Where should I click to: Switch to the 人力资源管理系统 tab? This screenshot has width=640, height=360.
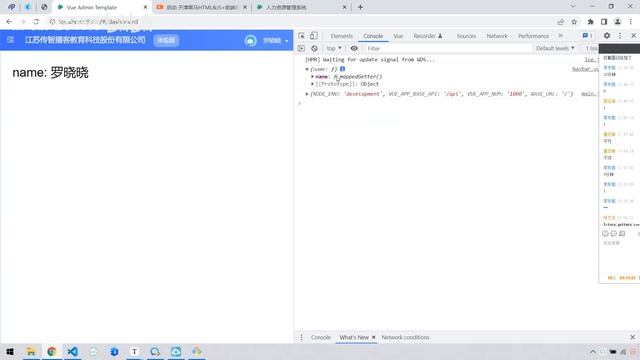click(x=301, y=7)
